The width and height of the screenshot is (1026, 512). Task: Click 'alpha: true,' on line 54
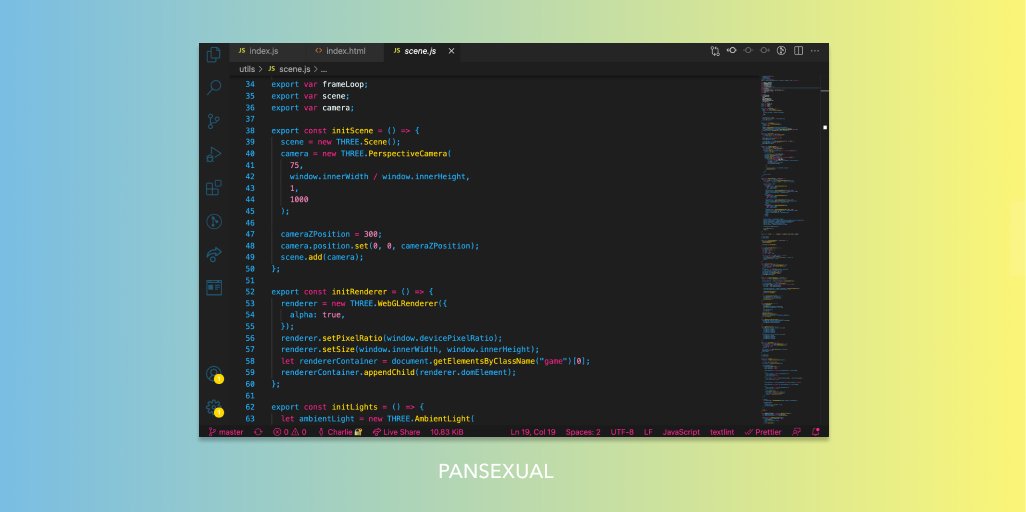point(317,315)
